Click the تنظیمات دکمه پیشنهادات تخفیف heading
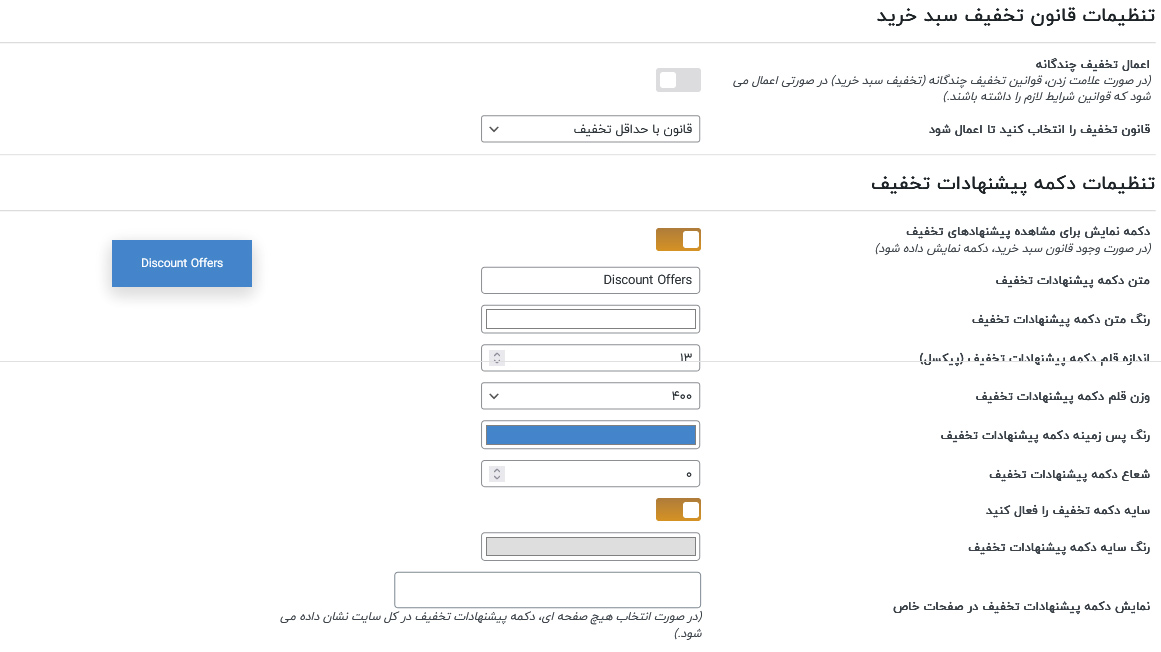Image resolution: width=1161 pixels, height=652 pixels. point(1012,183)
